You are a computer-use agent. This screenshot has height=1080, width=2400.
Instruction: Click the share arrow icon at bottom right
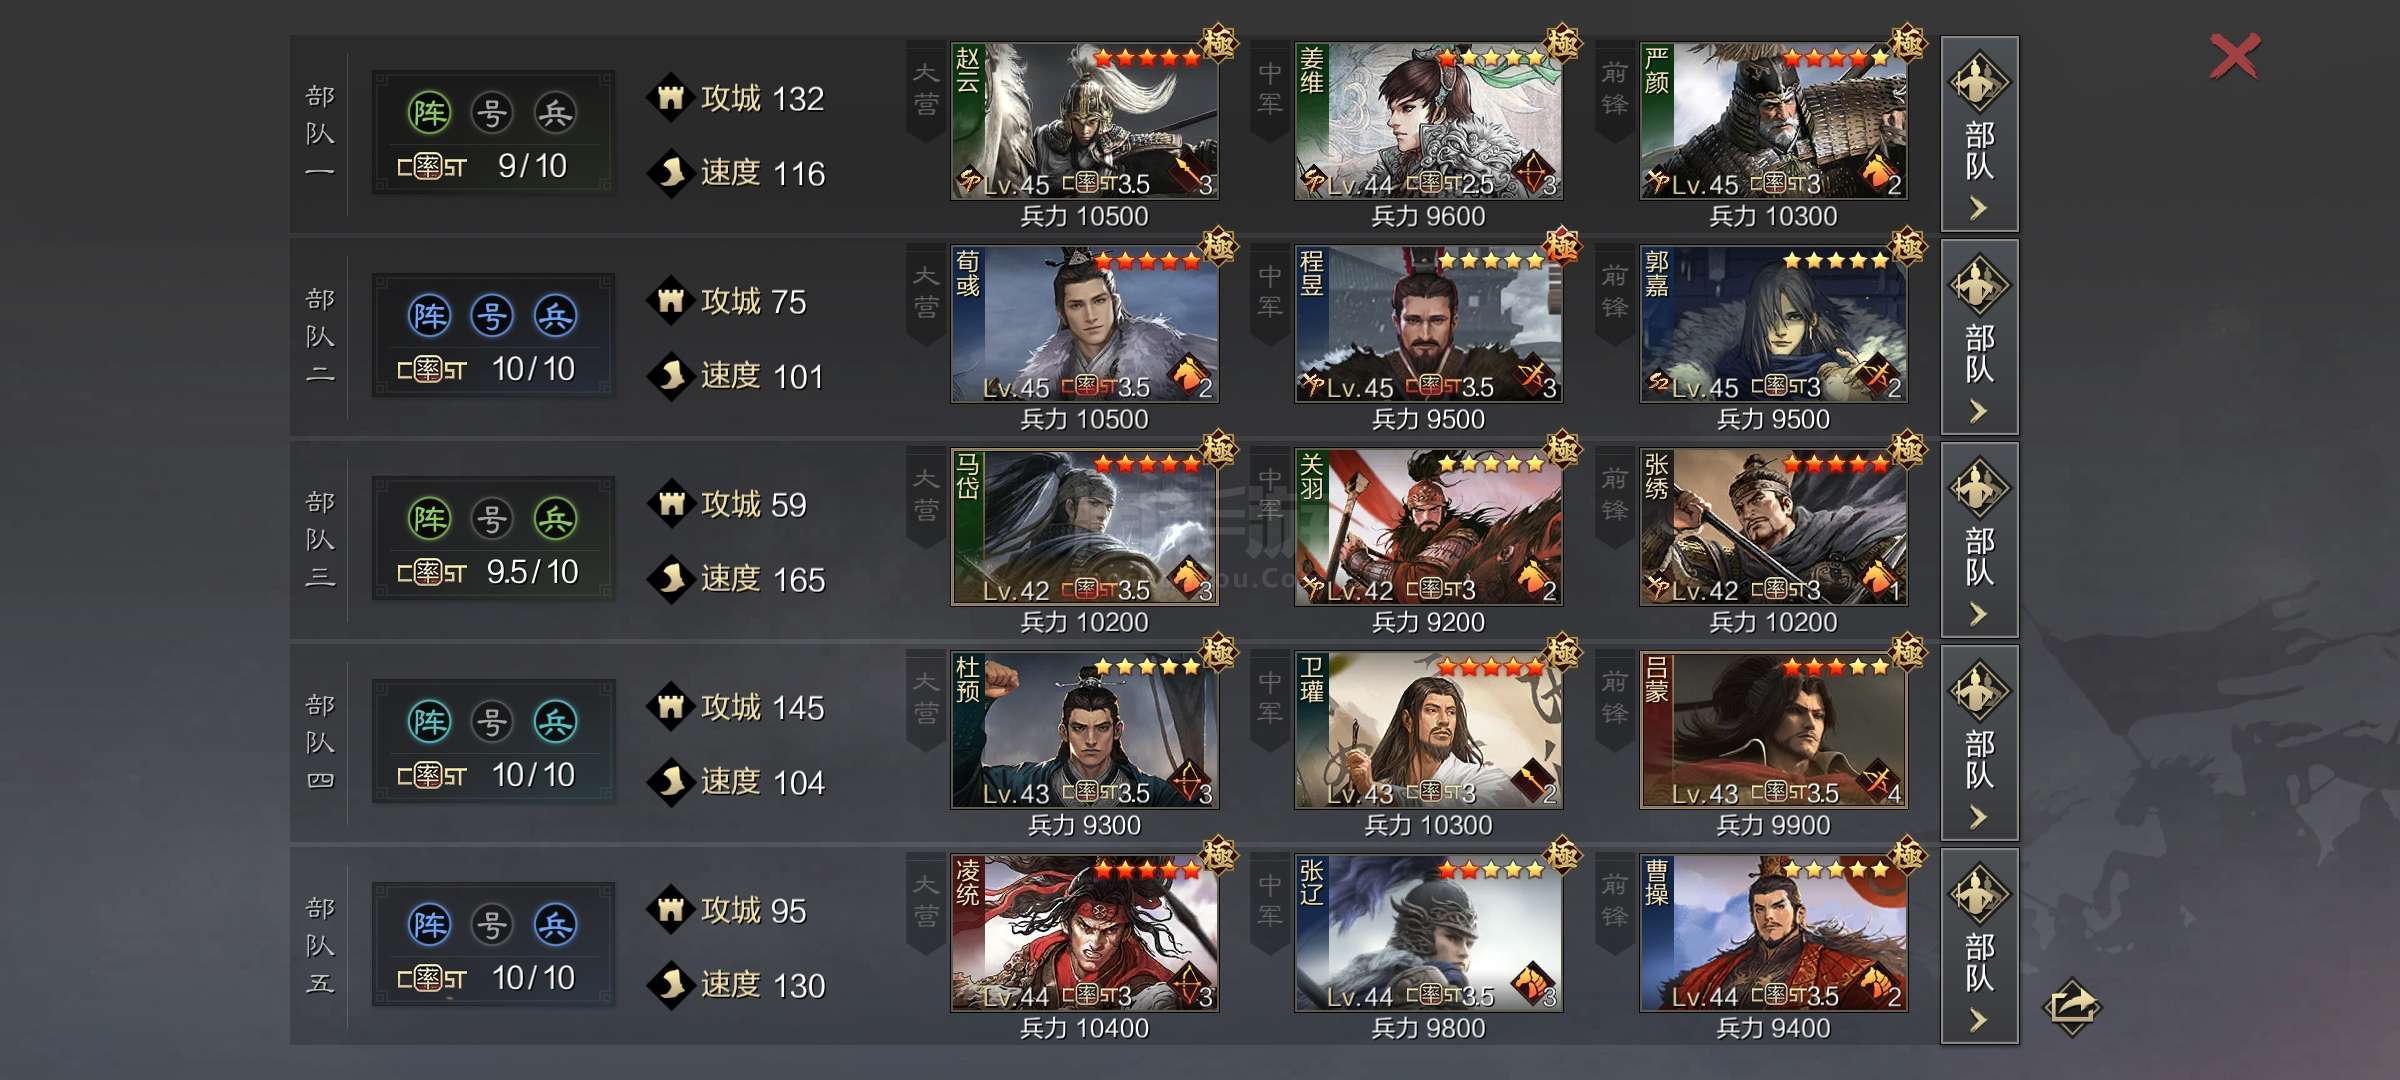pyautogui.click(x=2071, y=1006)
